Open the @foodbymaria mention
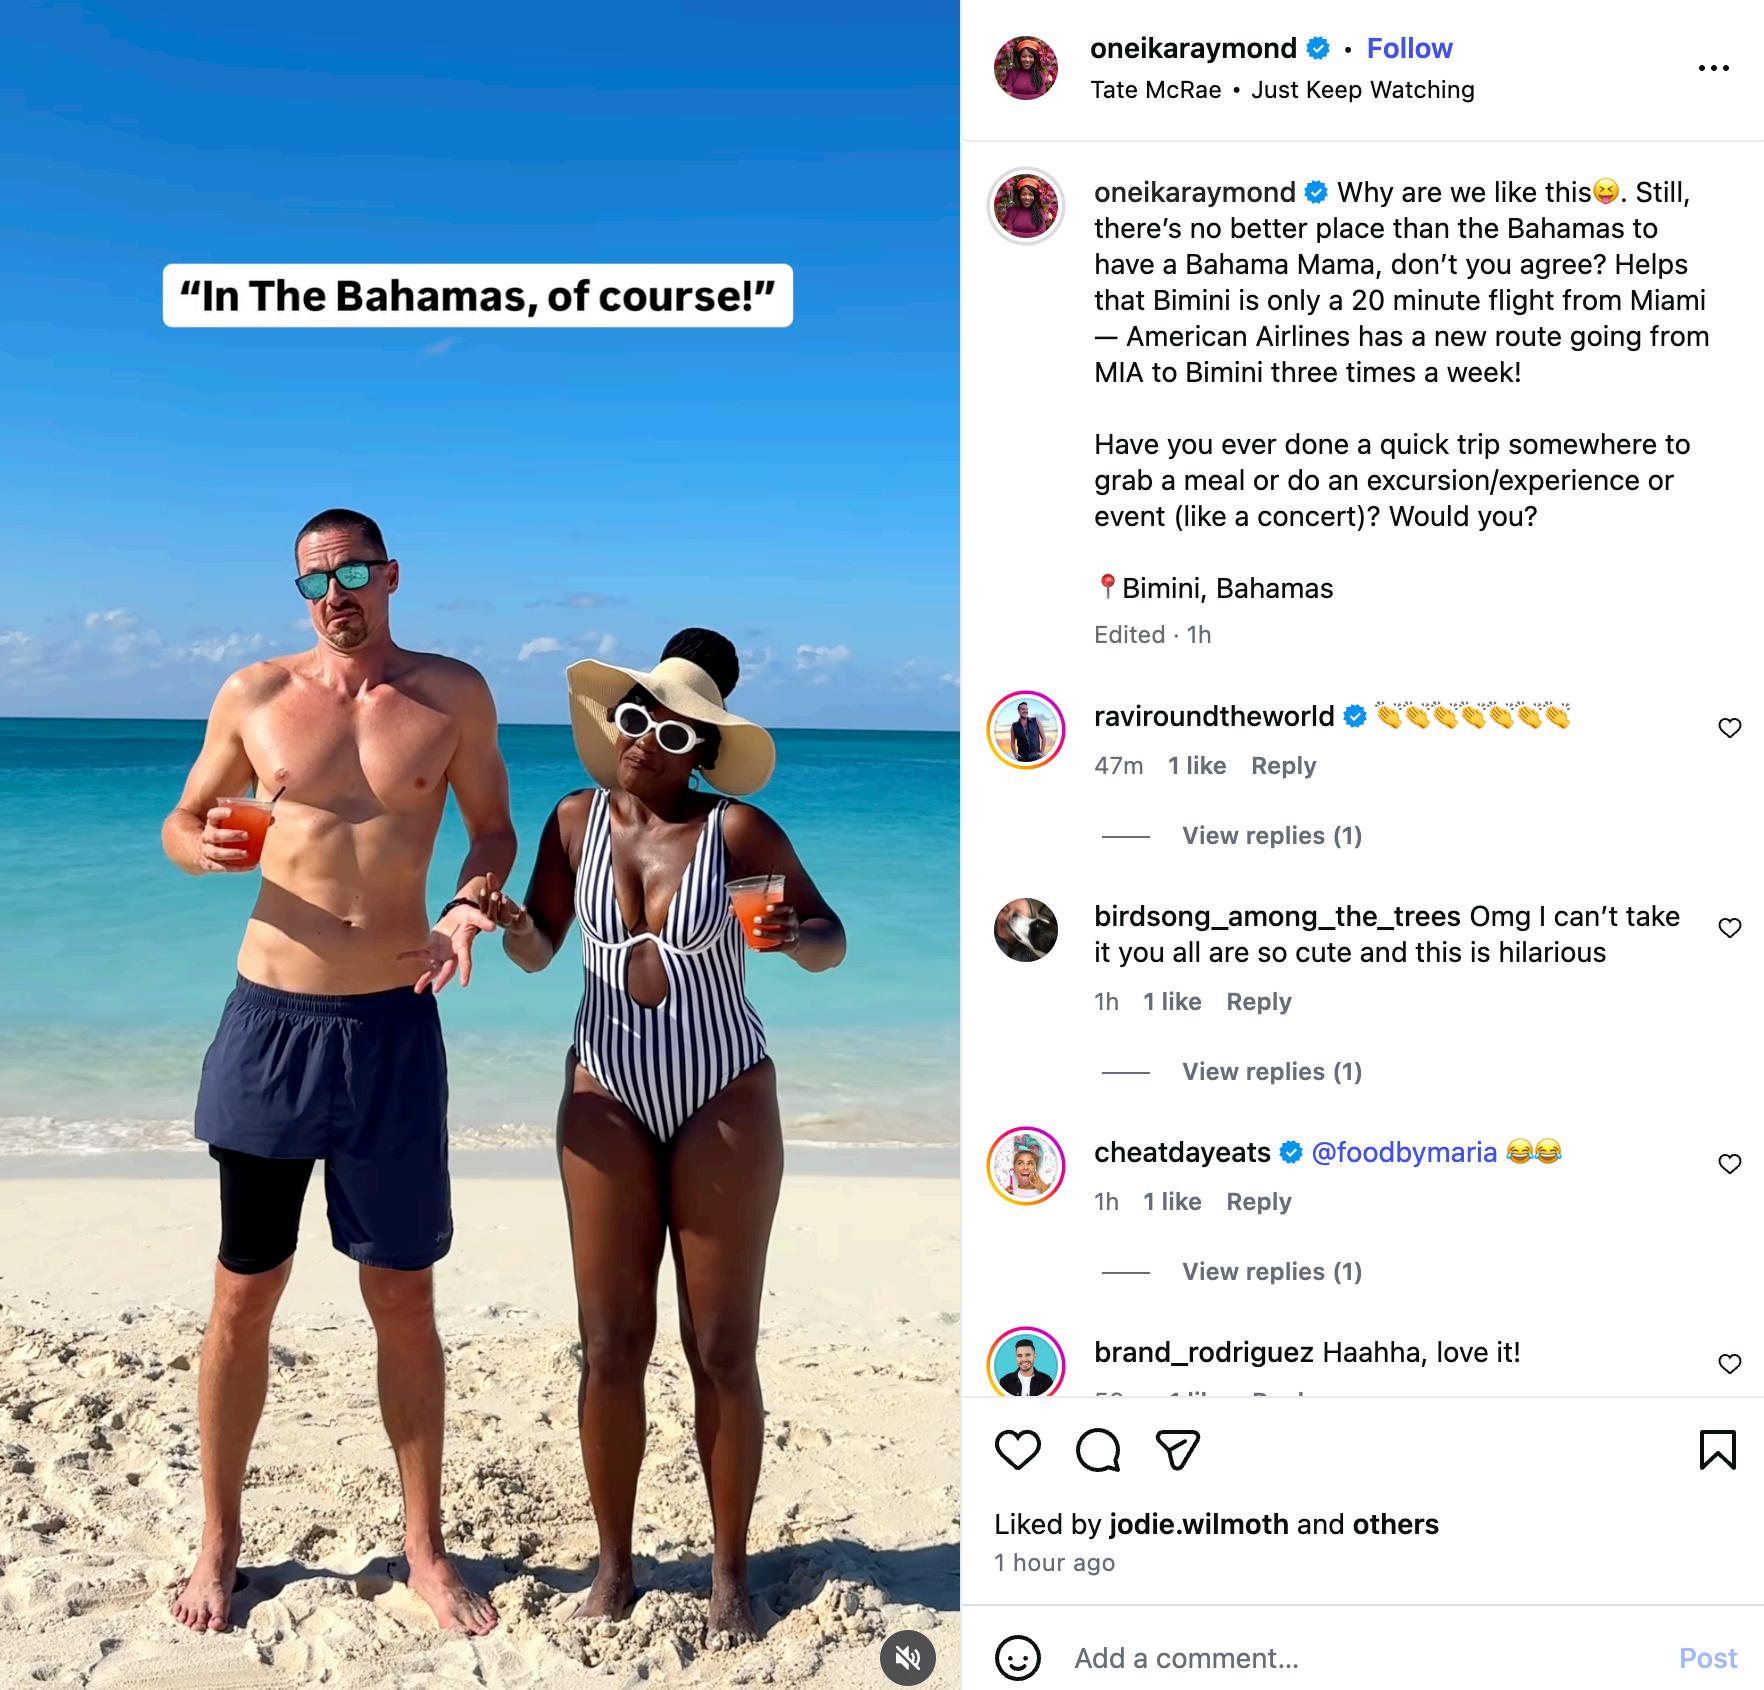The width and height of the screenshot is (1764, 1690). [x=1404, y=1152]
